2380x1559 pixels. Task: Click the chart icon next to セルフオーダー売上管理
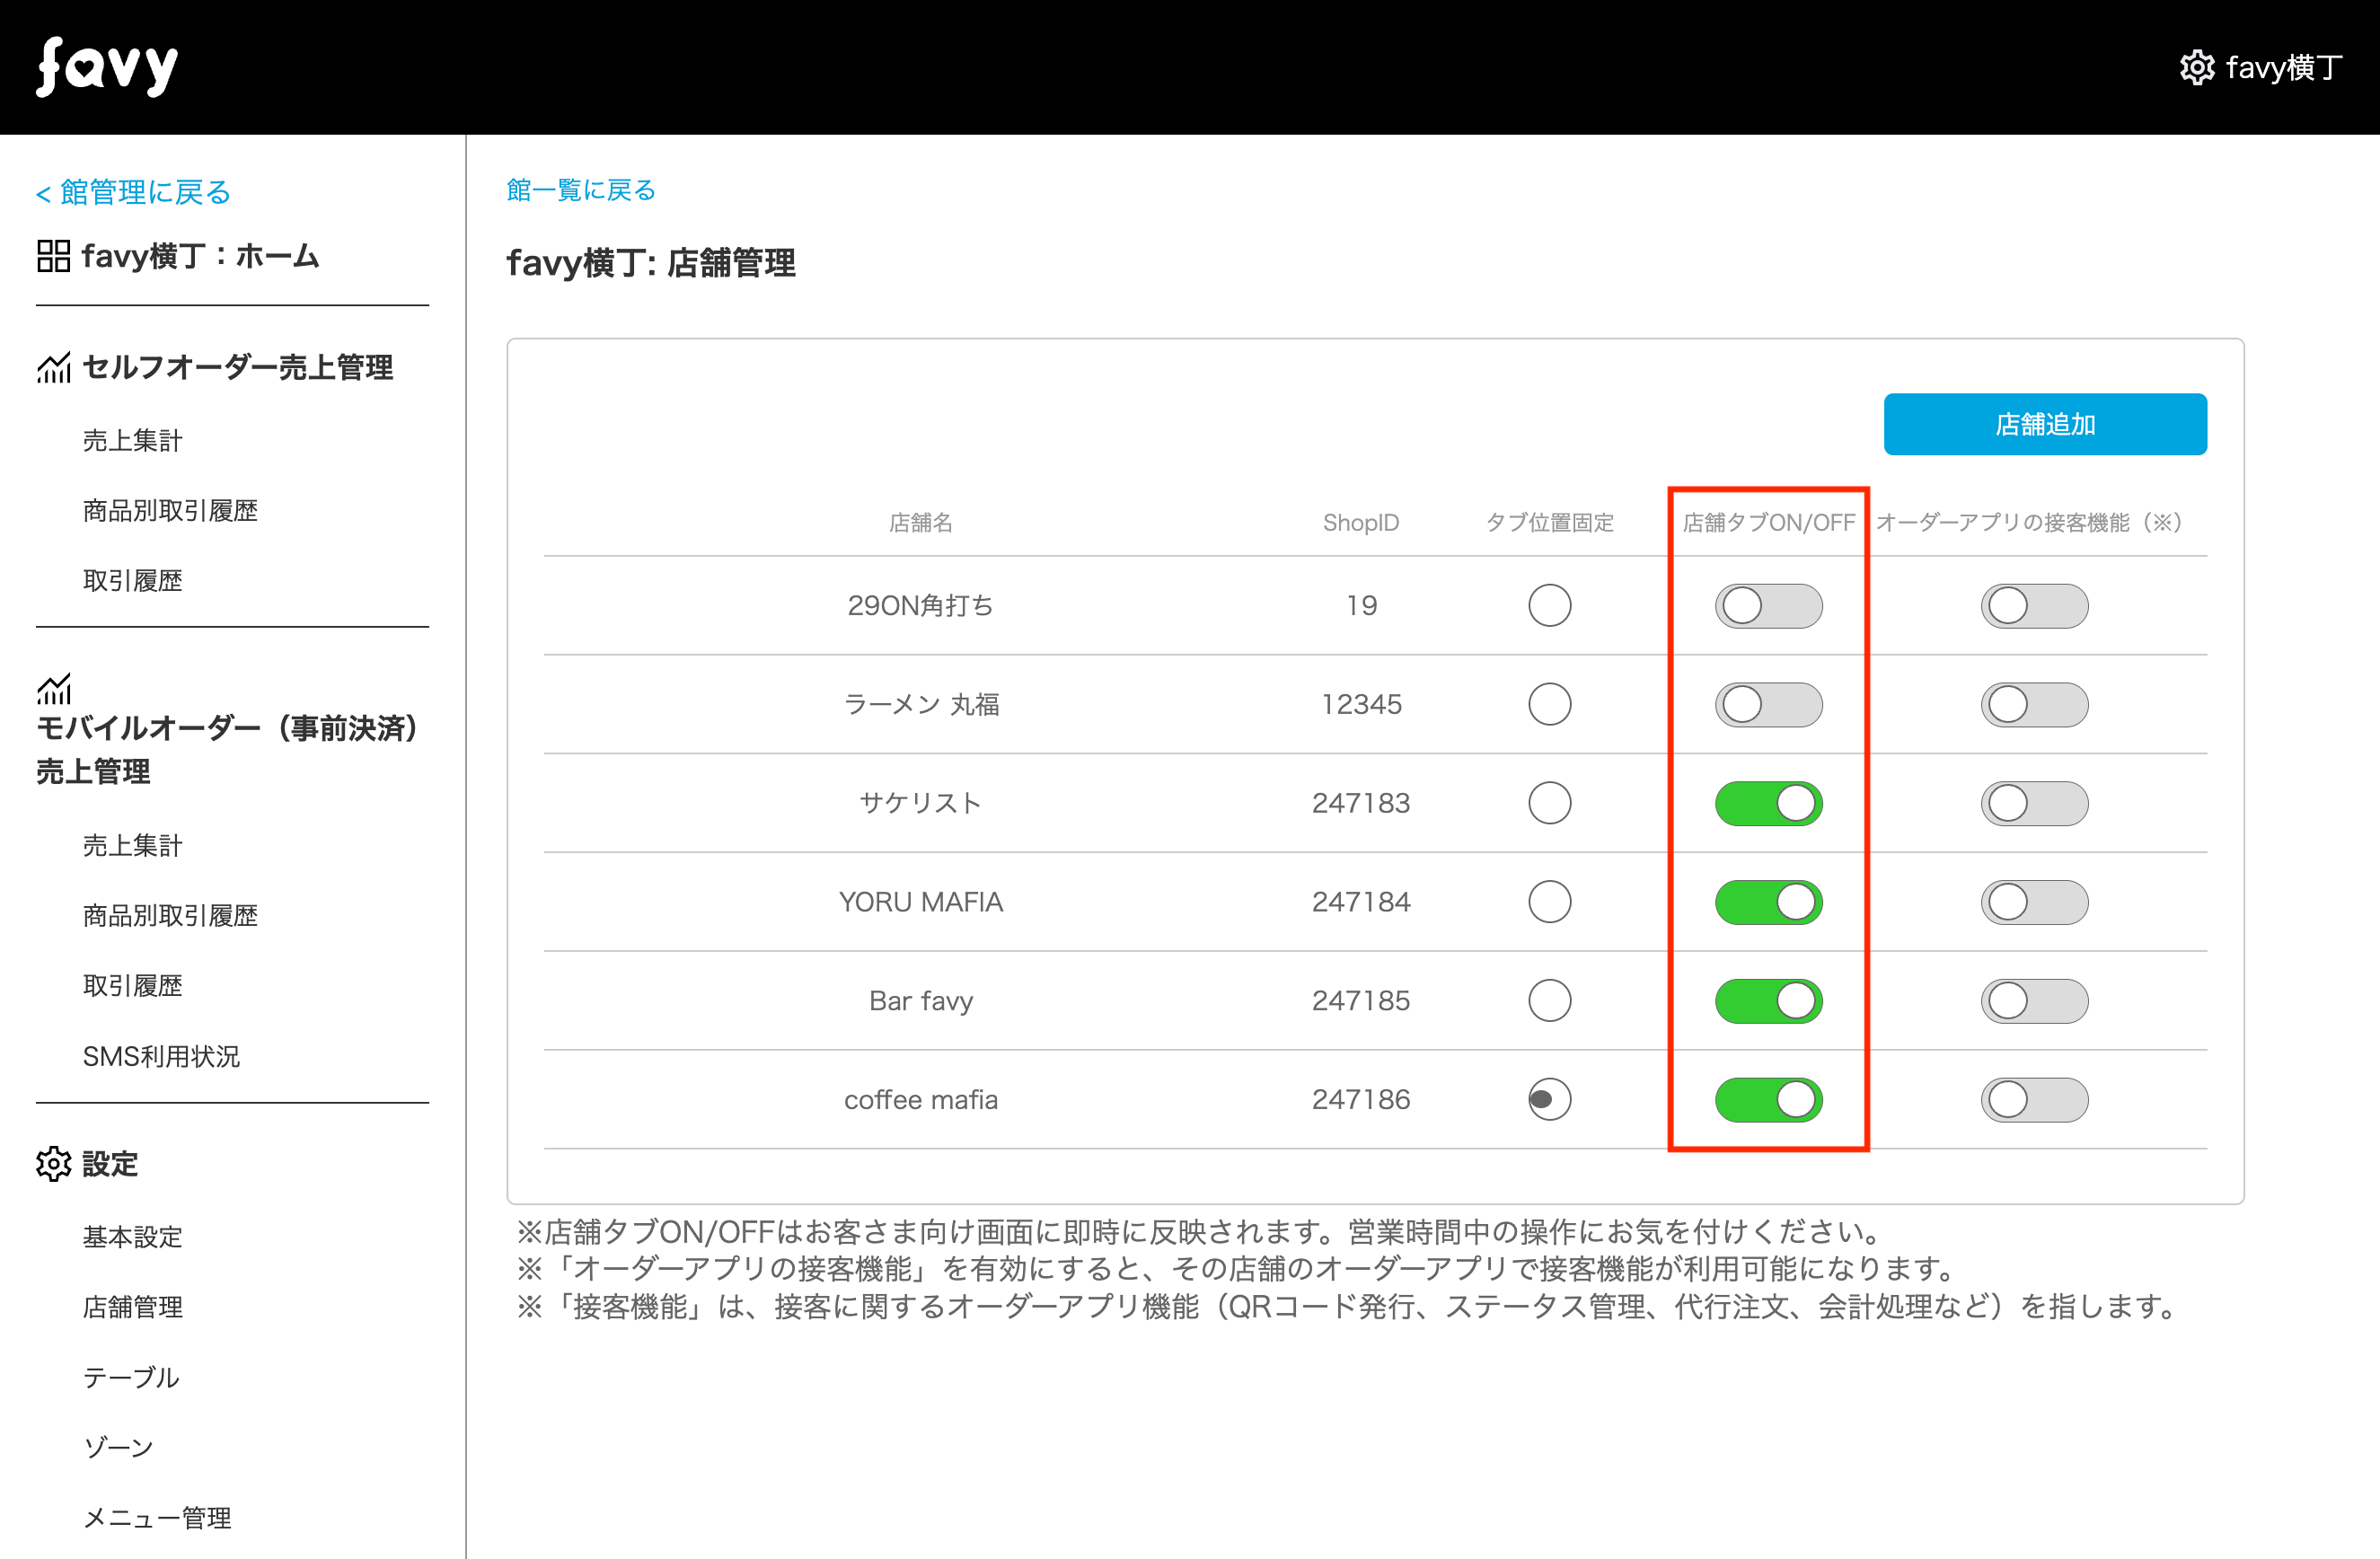(54, 367)
